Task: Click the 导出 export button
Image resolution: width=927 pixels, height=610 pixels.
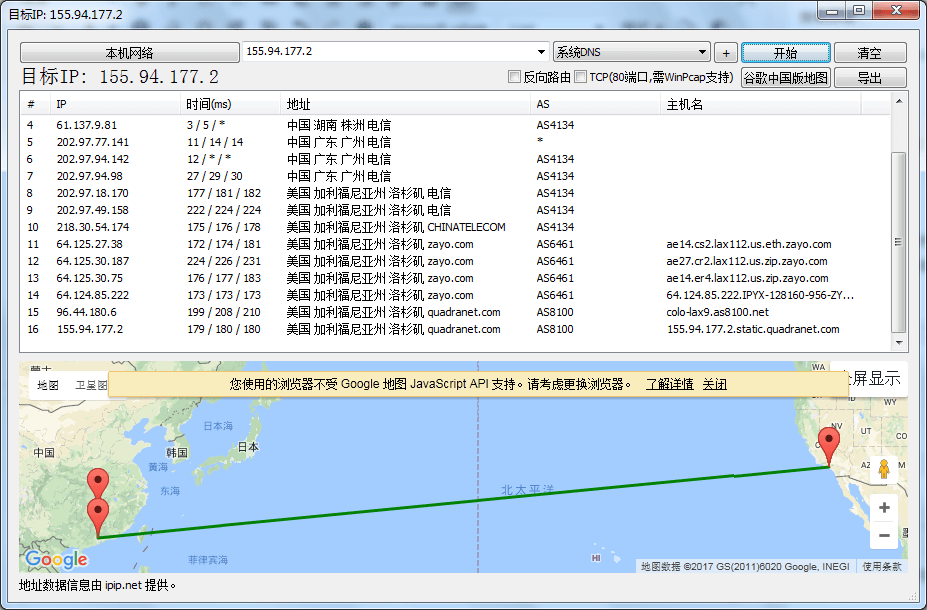Action: [869, 78]
